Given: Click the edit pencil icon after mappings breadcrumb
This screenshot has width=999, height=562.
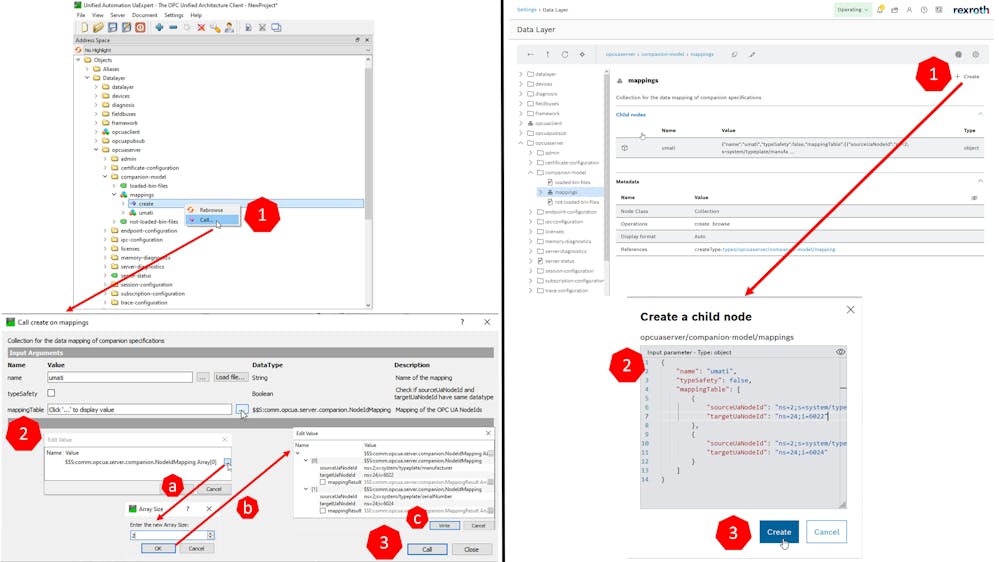Looking at the screenshot, I should click(x=752, y=55).
